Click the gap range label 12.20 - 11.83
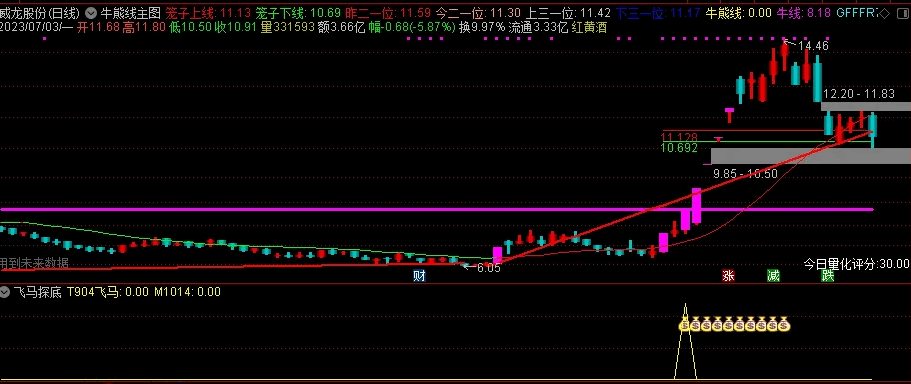The image size is (911, 384). (x=859, y=94)
